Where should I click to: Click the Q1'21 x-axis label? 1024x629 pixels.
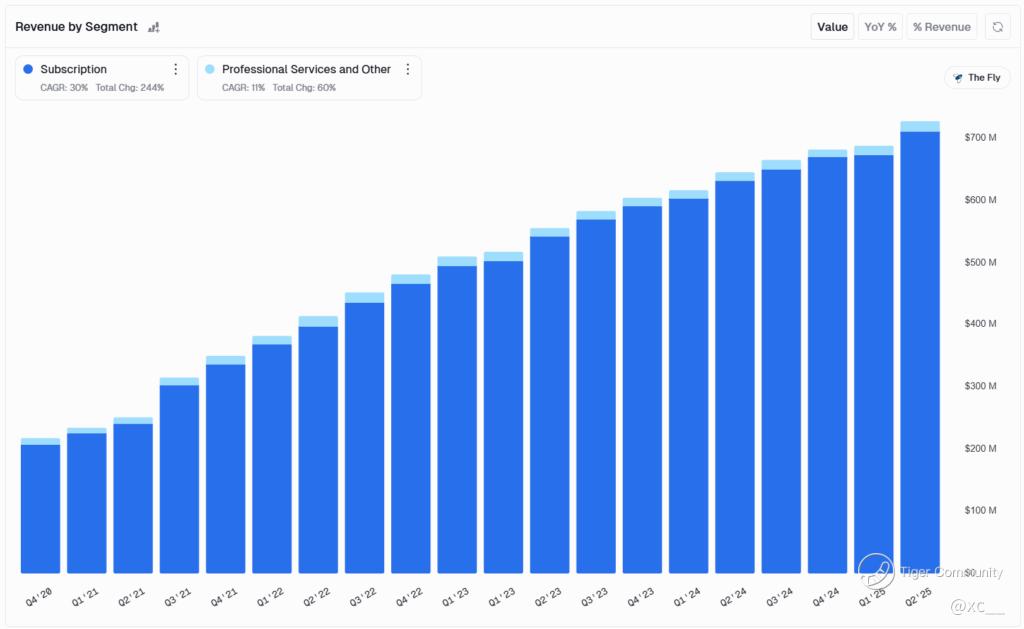[85, 596]
